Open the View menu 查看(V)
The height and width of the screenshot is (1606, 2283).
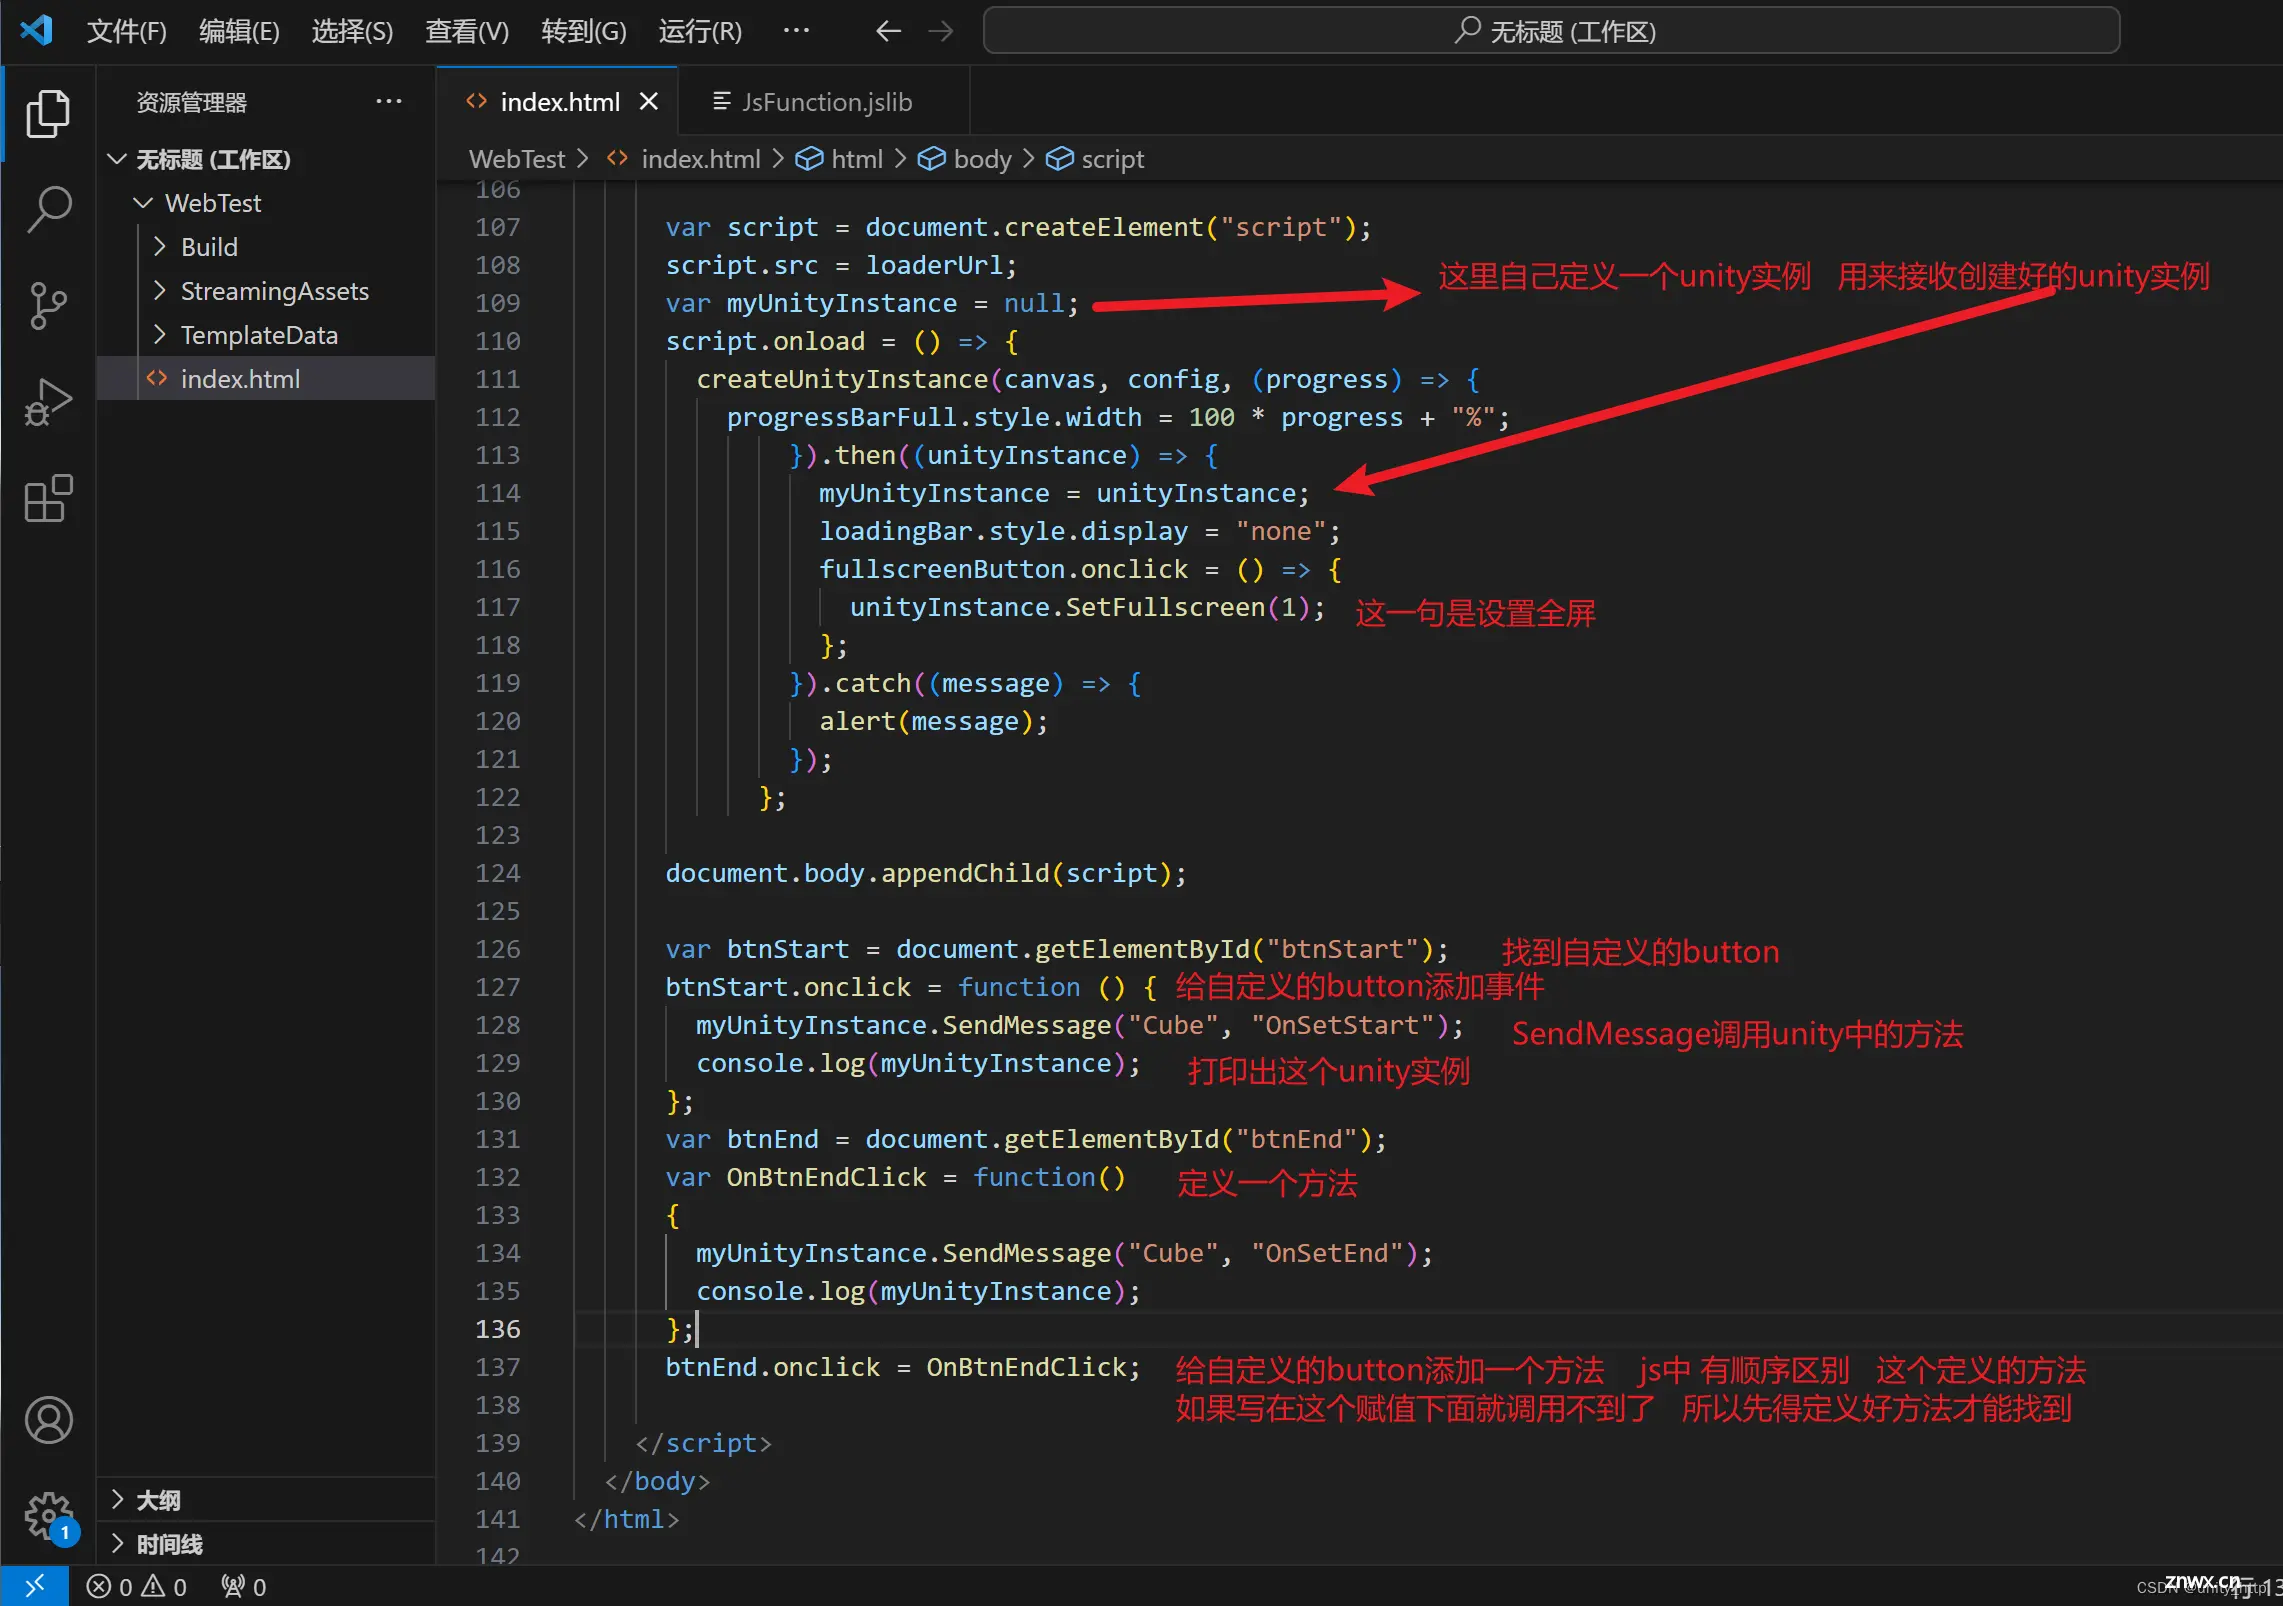tap(467, 31)
